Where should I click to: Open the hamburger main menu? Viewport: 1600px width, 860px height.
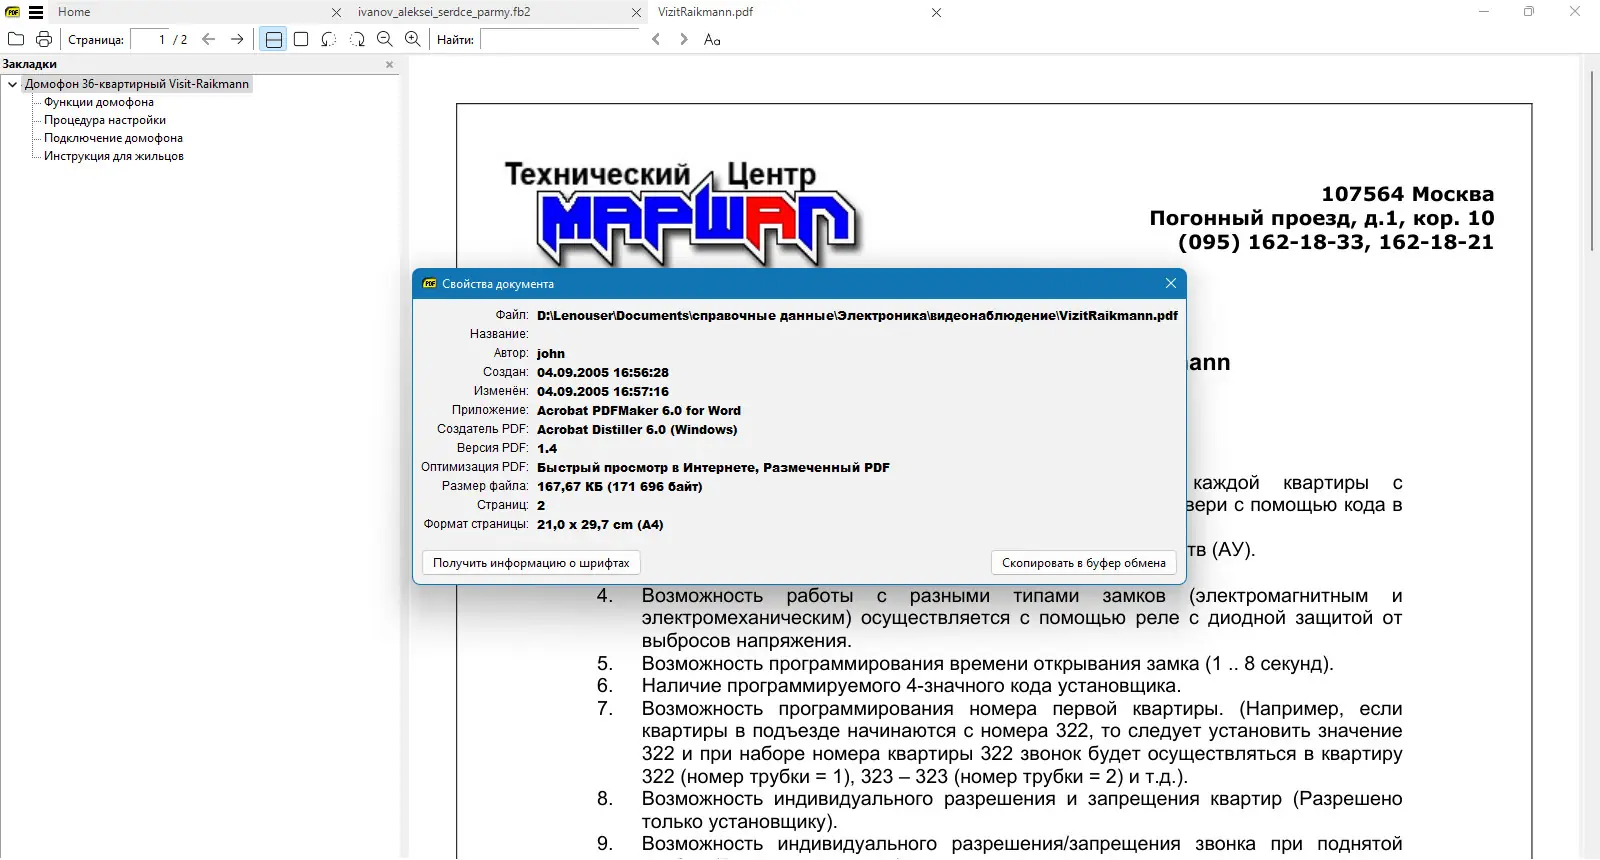point(36,12)
